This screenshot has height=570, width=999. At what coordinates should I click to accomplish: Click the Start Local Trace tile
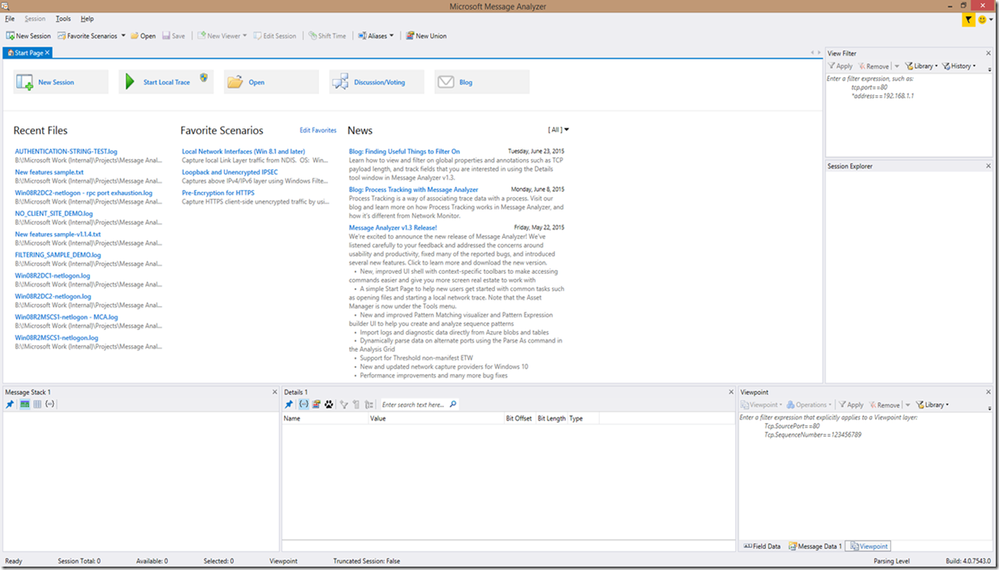(166, 82)
